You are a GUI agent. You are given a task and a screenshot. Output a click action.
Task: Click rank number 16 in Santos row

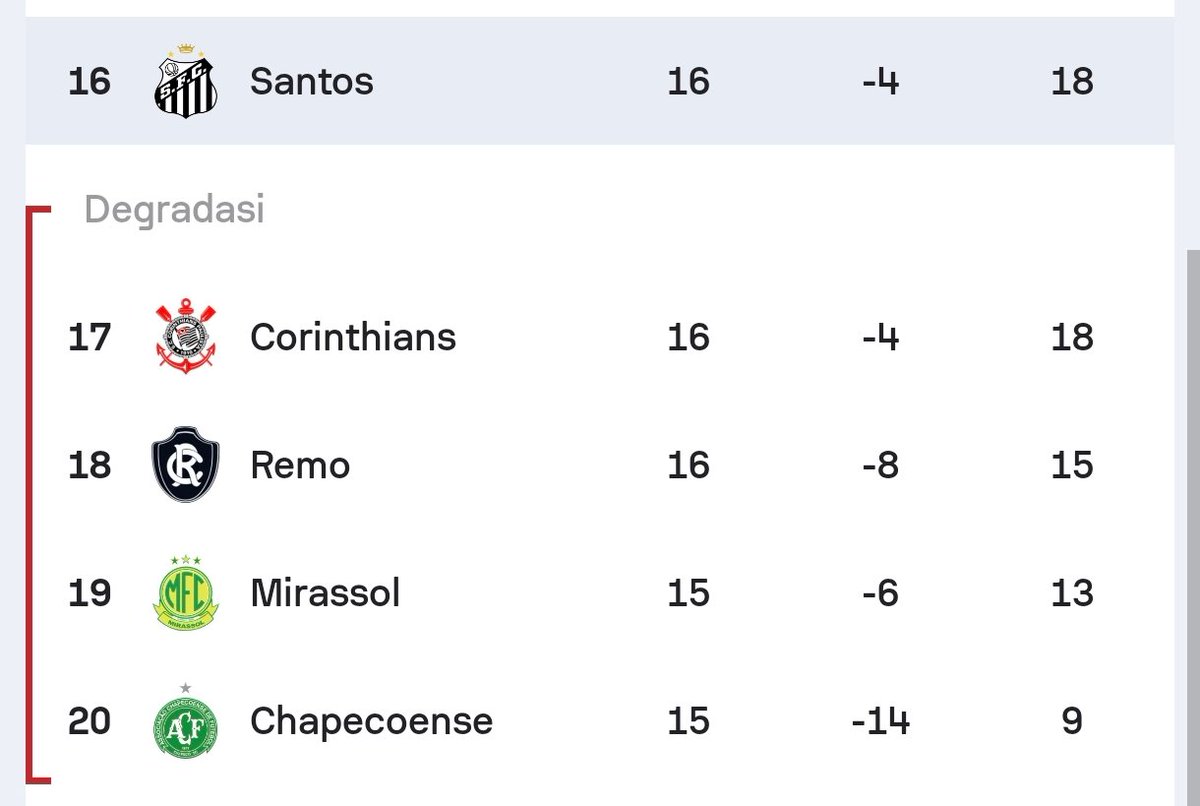89,81
